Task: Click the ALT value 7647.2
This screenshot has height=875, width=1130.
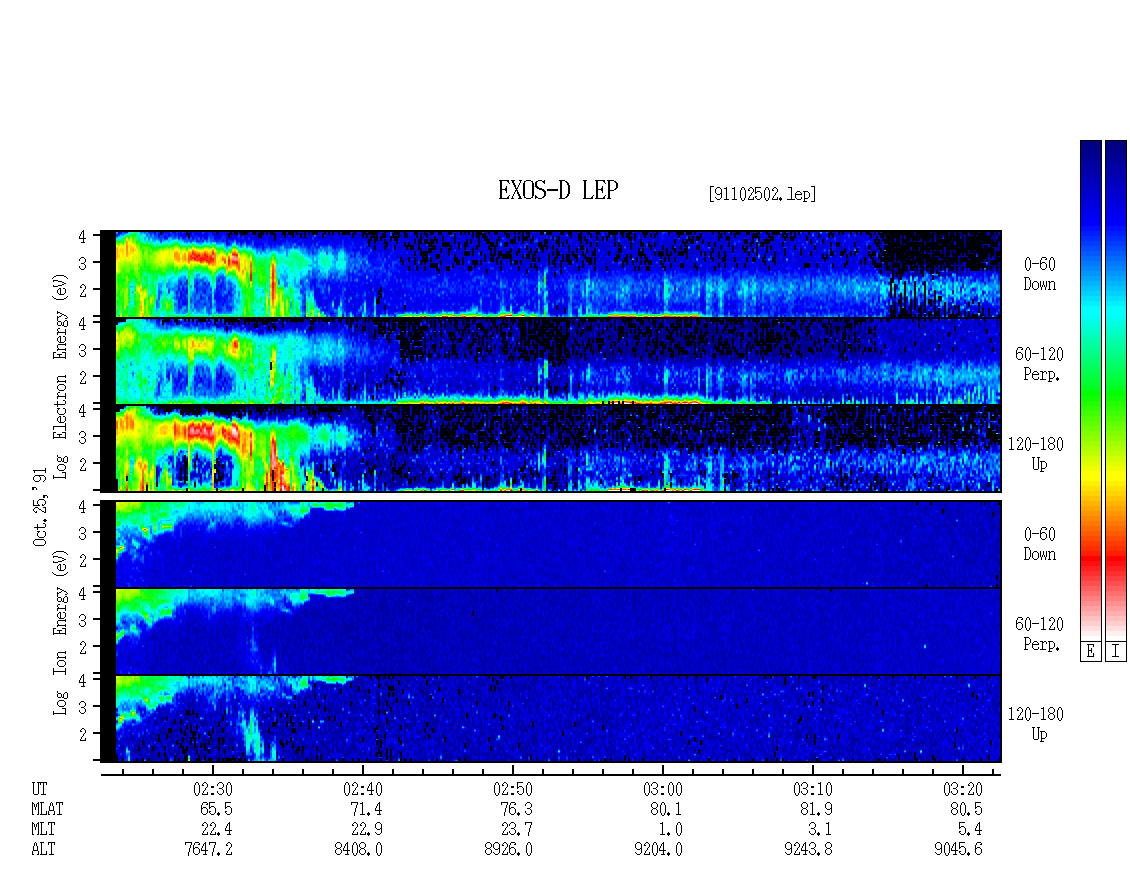Action: pos(209,850)
